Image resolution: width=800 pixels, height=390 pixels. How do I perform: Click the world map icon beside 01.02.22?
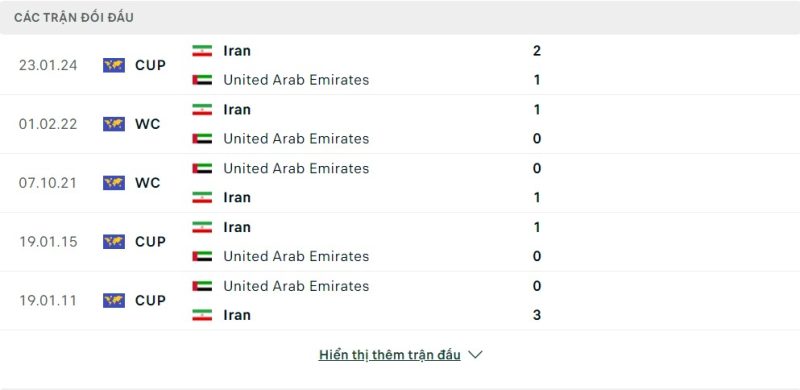tap(114, 124)
